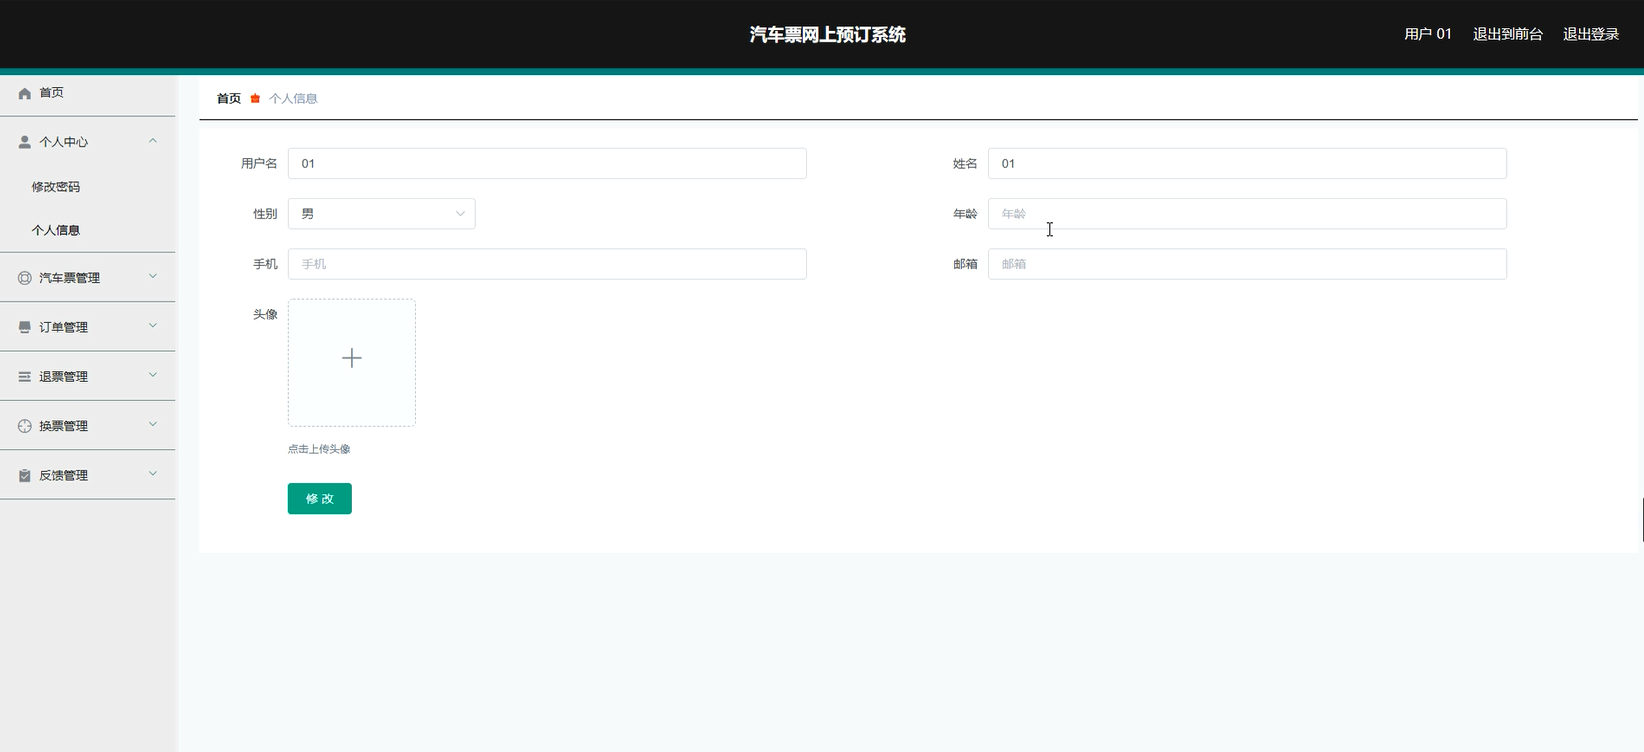1644x752 pixels.
Task: Focus the 邮箱 input field
Action: click(1247, 264)
